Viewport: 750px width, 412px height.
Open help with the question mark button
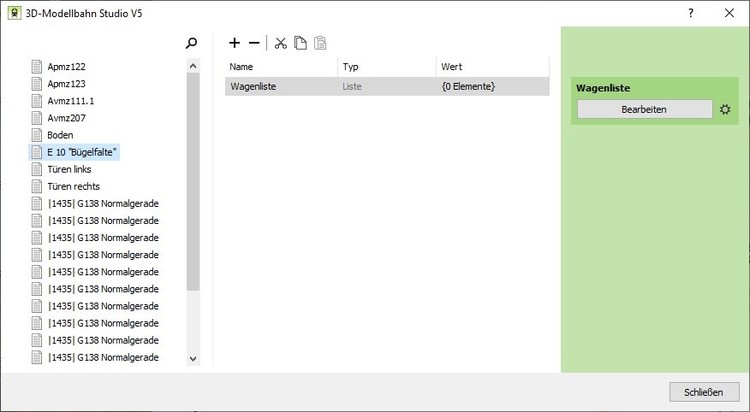coord(691,13)
